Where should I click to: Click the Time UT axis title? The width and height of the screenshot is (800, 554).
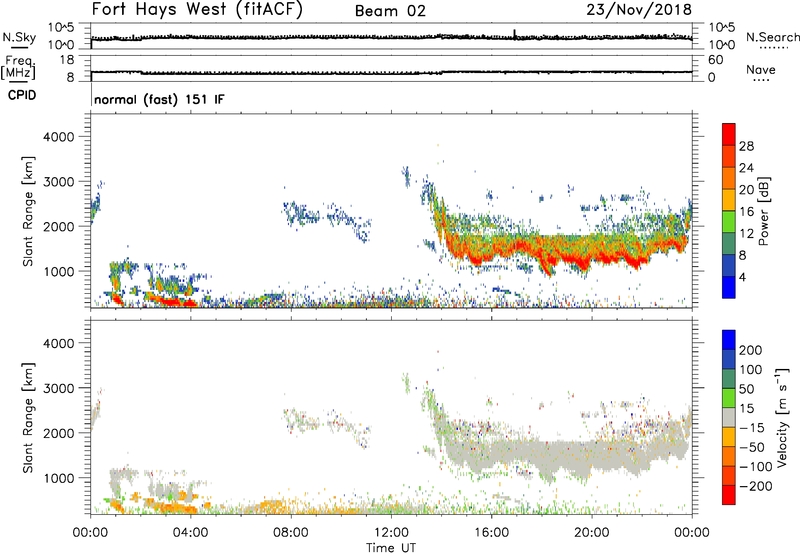pyautogui.click(x=391, y=548)
